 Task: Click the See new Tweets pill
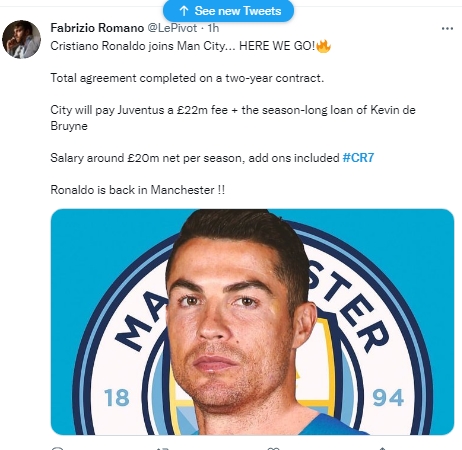pos(228,11)
